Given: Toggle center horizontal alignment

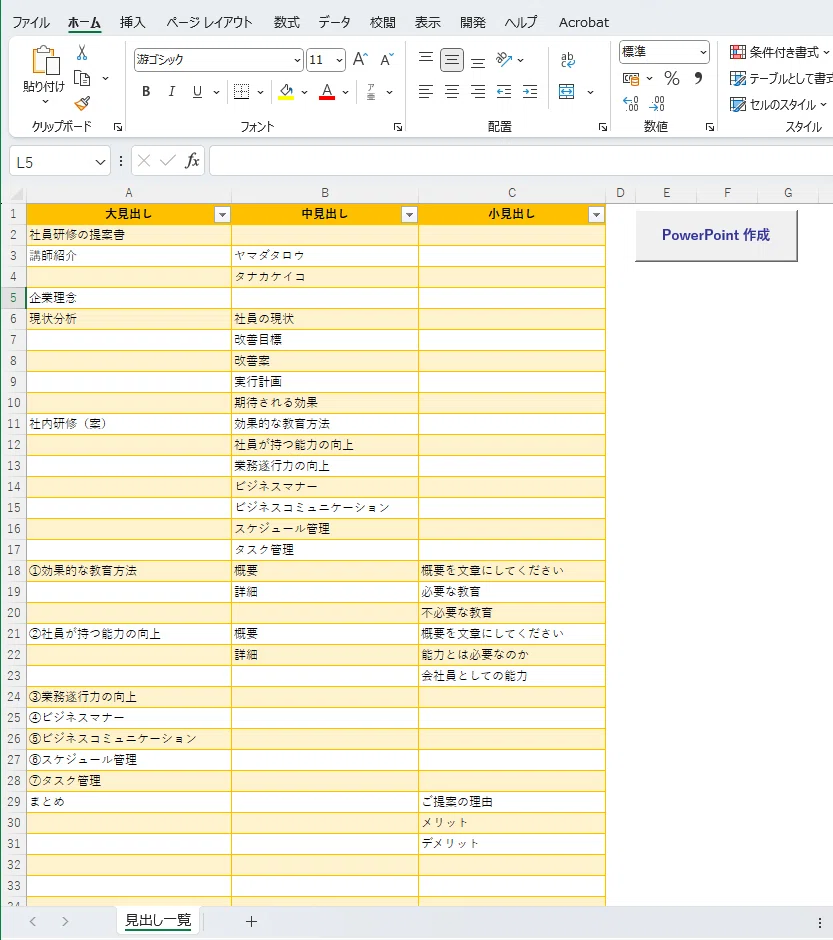Looking at the screenshot, I should click(x=452, y=92).
